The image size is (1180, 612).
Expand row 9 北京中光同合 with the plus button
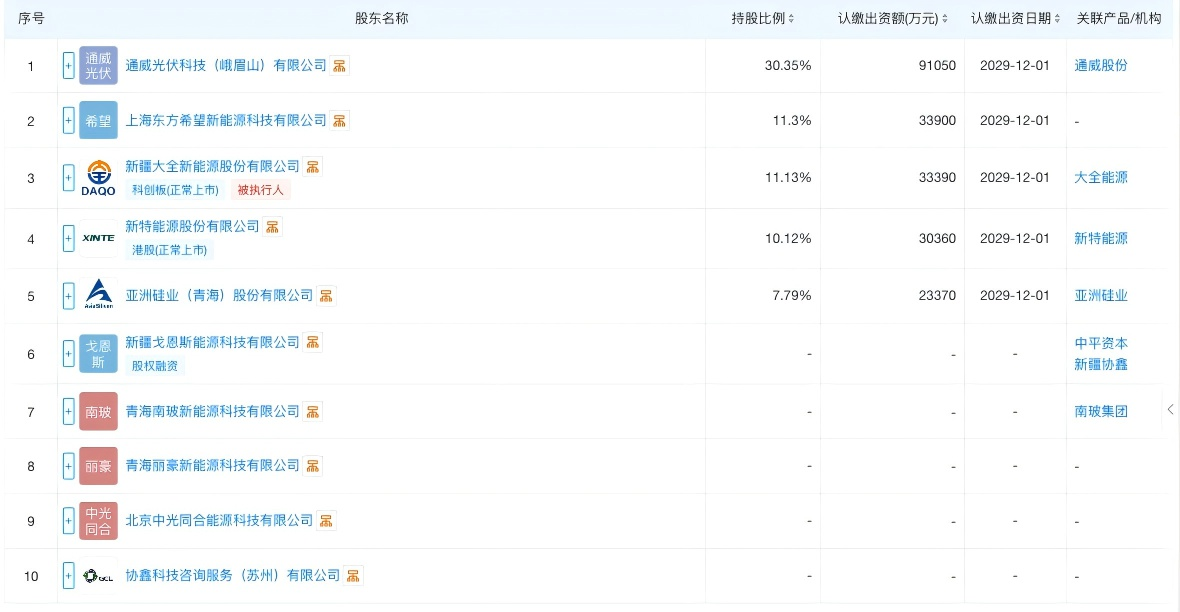(68, 521)
